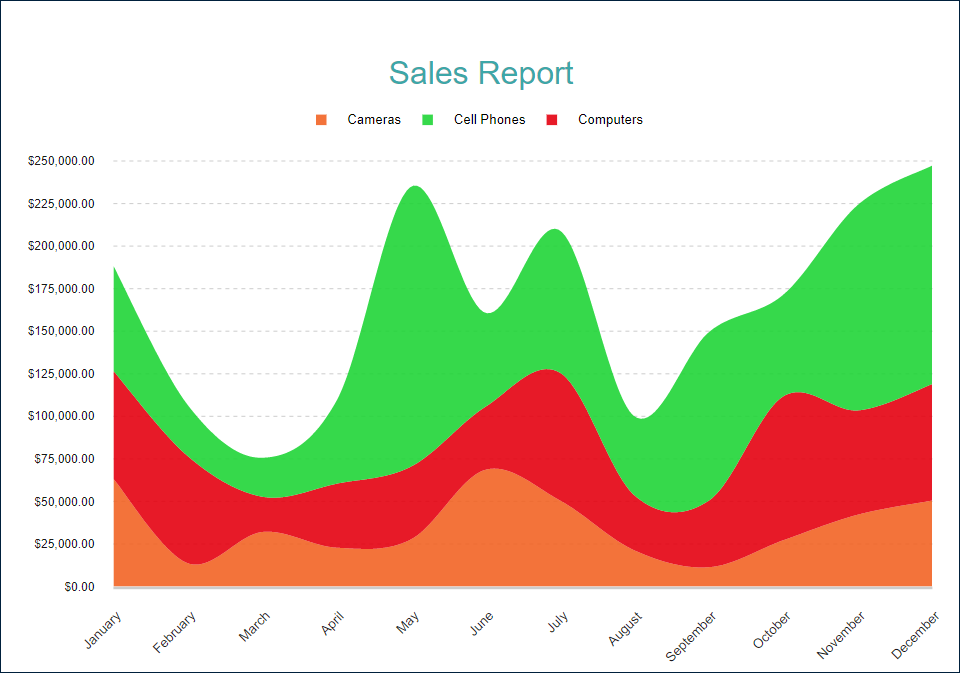Click the $250,000.00 y-axis label
Image resolution: width=960 pixels, height=674 pixels.
(61, 161)
